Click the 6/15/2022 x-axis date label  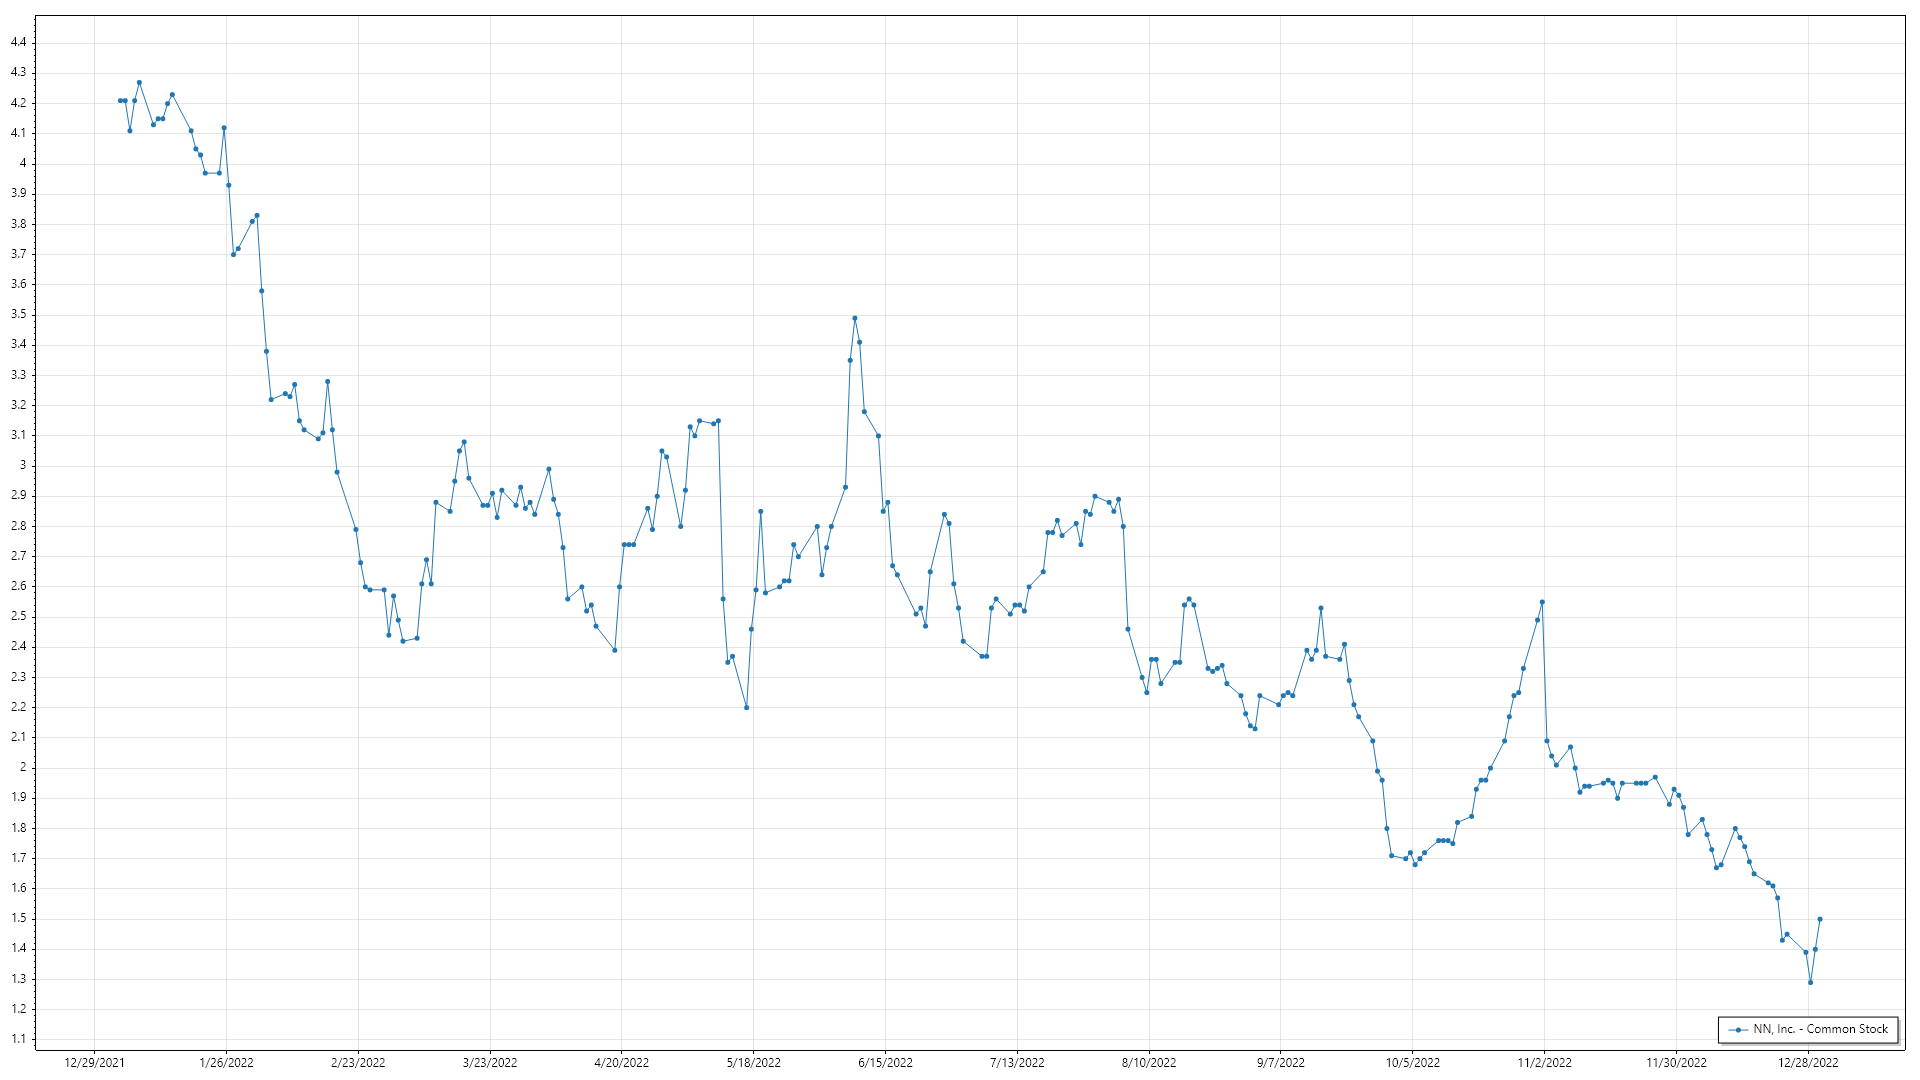885,1062
